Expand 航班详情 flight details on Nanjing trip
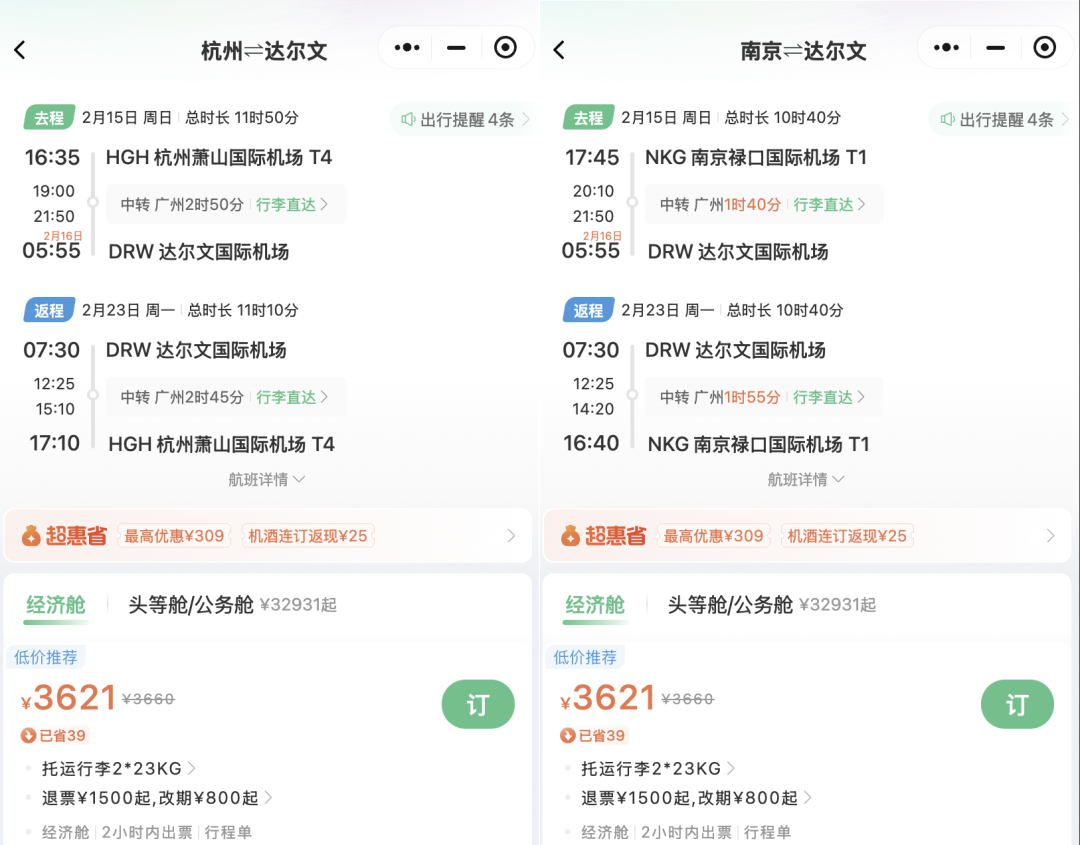The height and width of the screenshot is (845, 1080). pyautogui.click(x=806, y=478)
